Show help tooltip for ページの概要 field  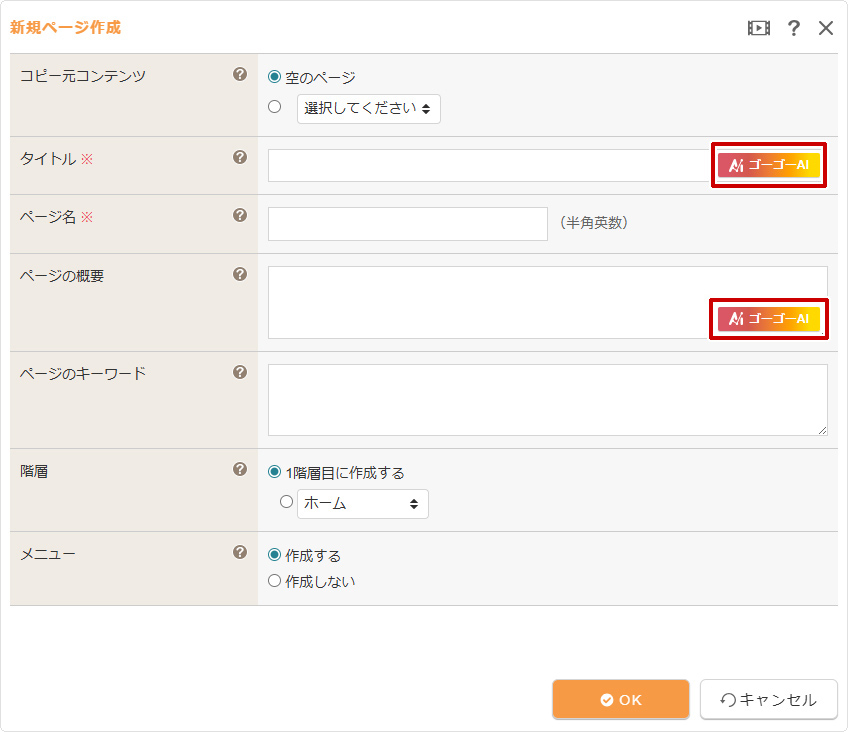(240, 274)
